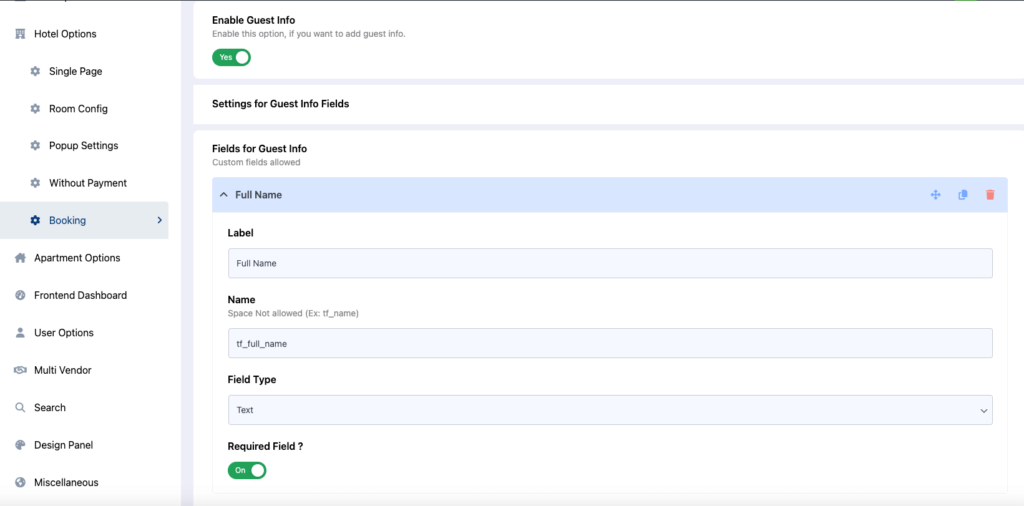Image resolution: width=1024 pixels, height=506 pixels.
Task: Duplicate the Full Name field with the copy icon
Action: pos(963,195)
